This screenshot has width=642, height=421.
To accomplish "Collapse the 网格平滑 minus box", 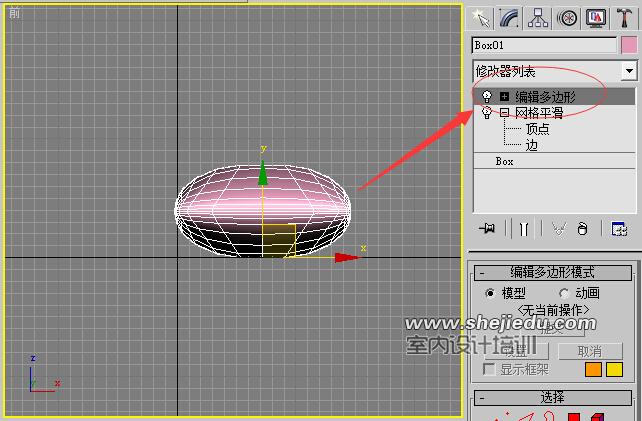I will (x=504, y=112).
